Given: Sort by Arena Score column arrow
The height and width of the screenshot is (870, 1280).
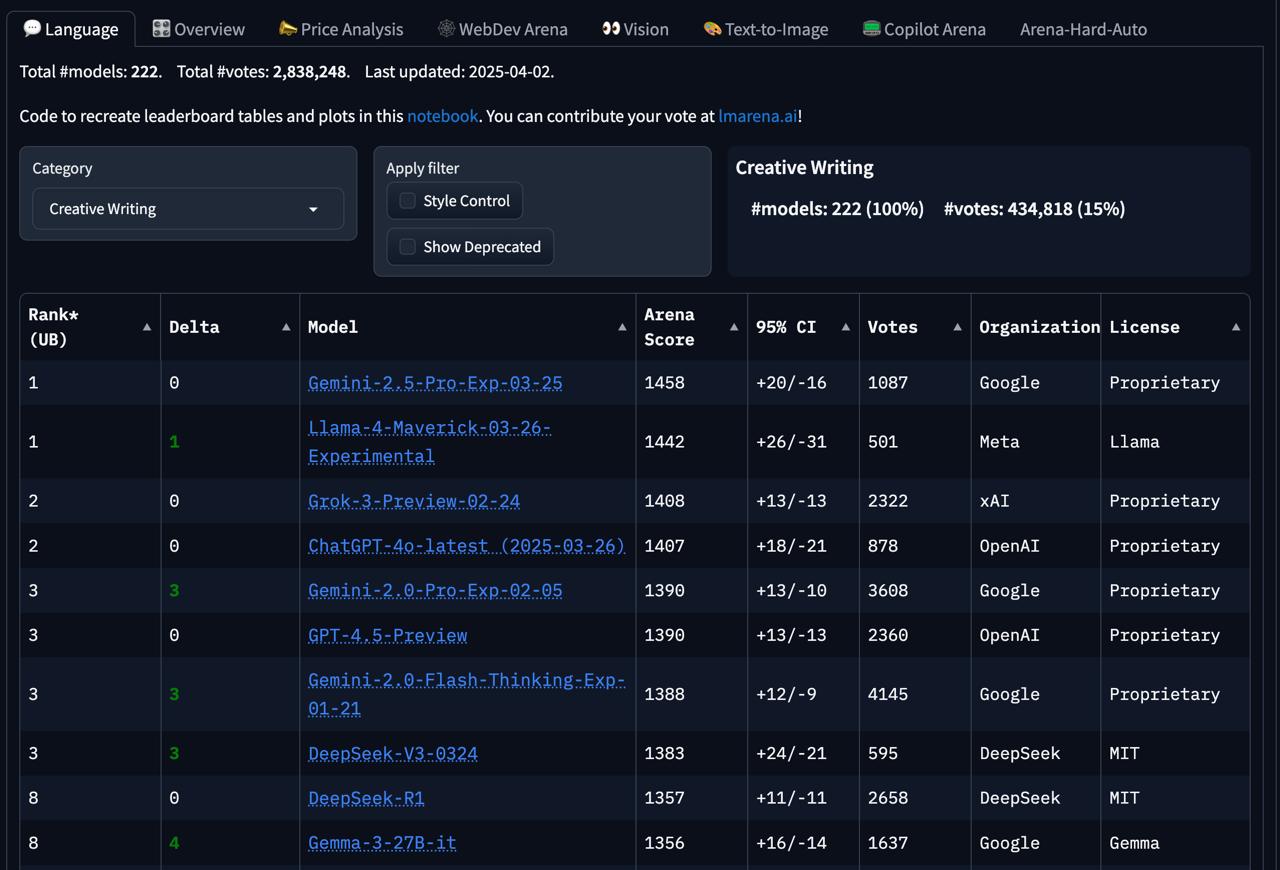Looking at the screenshot, I should pos(734,327).
